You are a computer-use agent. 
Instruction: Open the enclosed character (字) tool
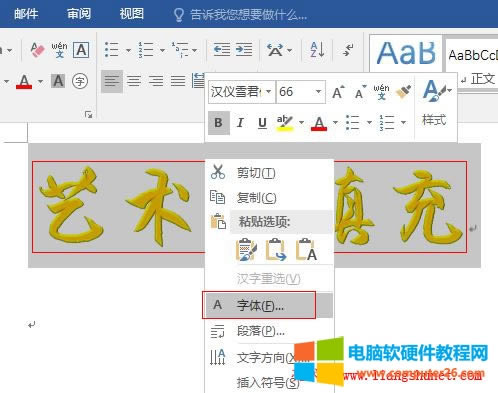[x=80, y=81]
